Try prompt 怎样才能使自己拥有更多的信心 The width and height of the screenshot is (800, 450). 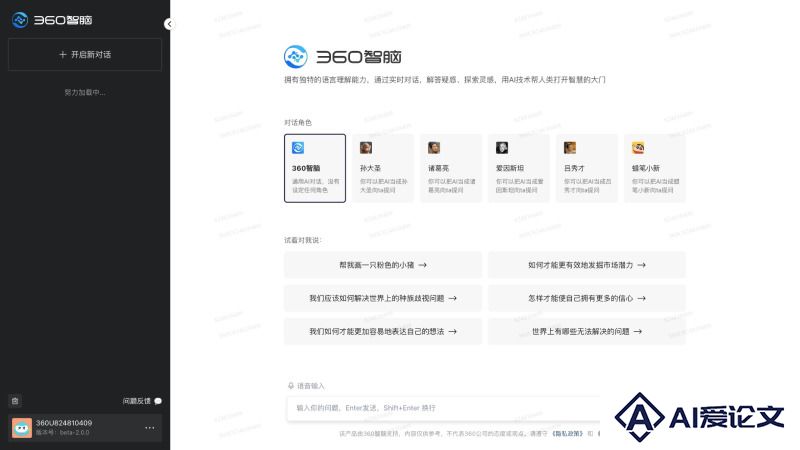(587, 298)
